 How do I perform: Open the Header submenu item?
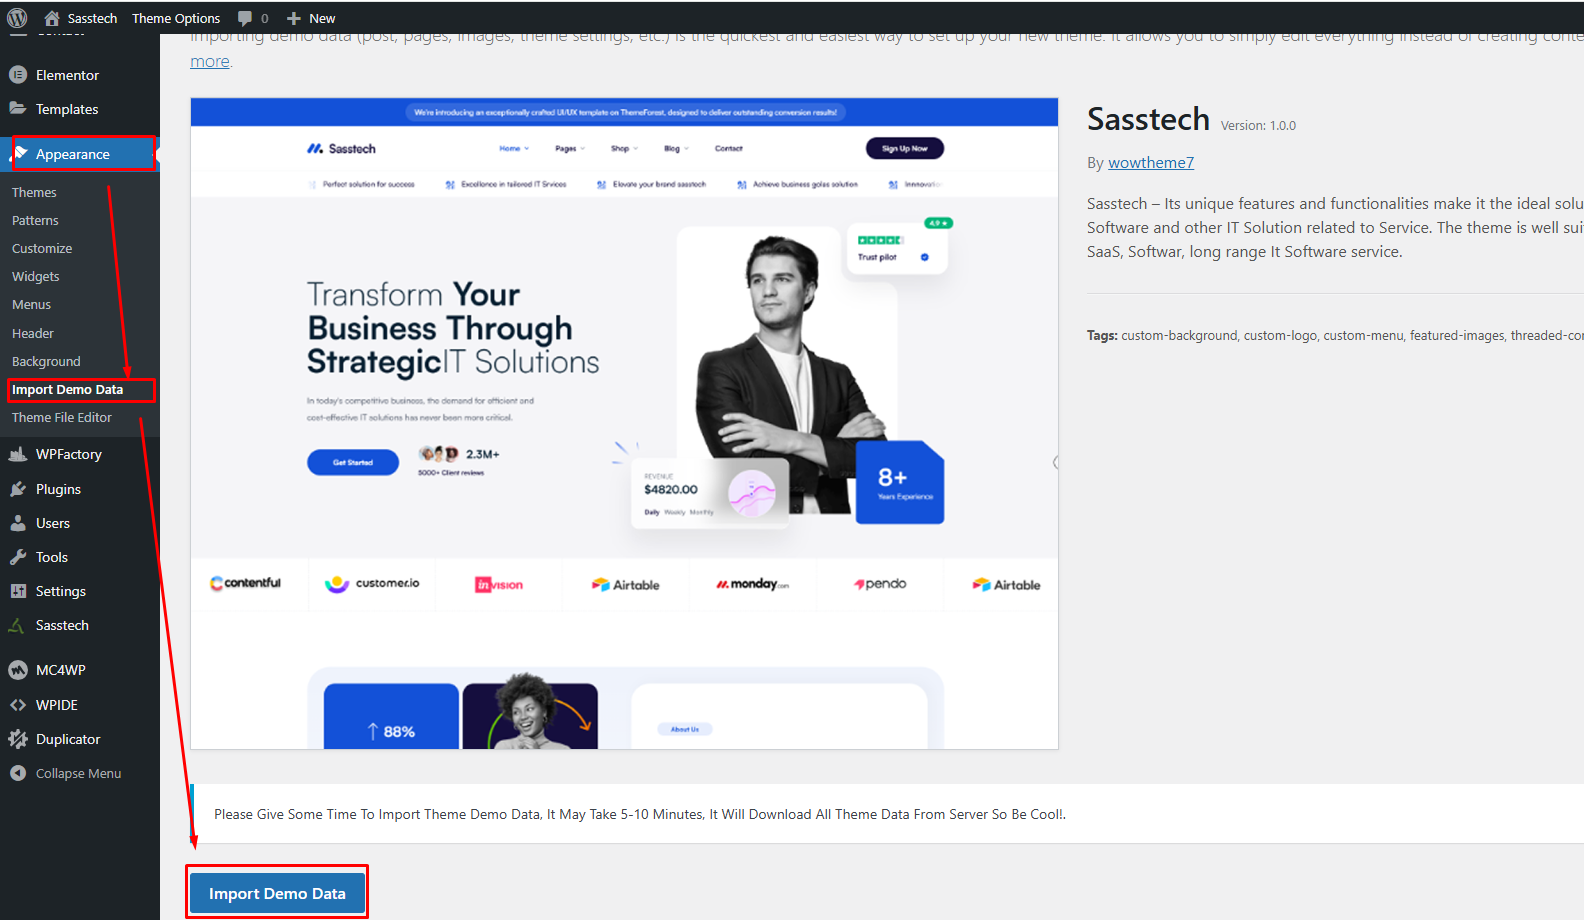(33, 333)
